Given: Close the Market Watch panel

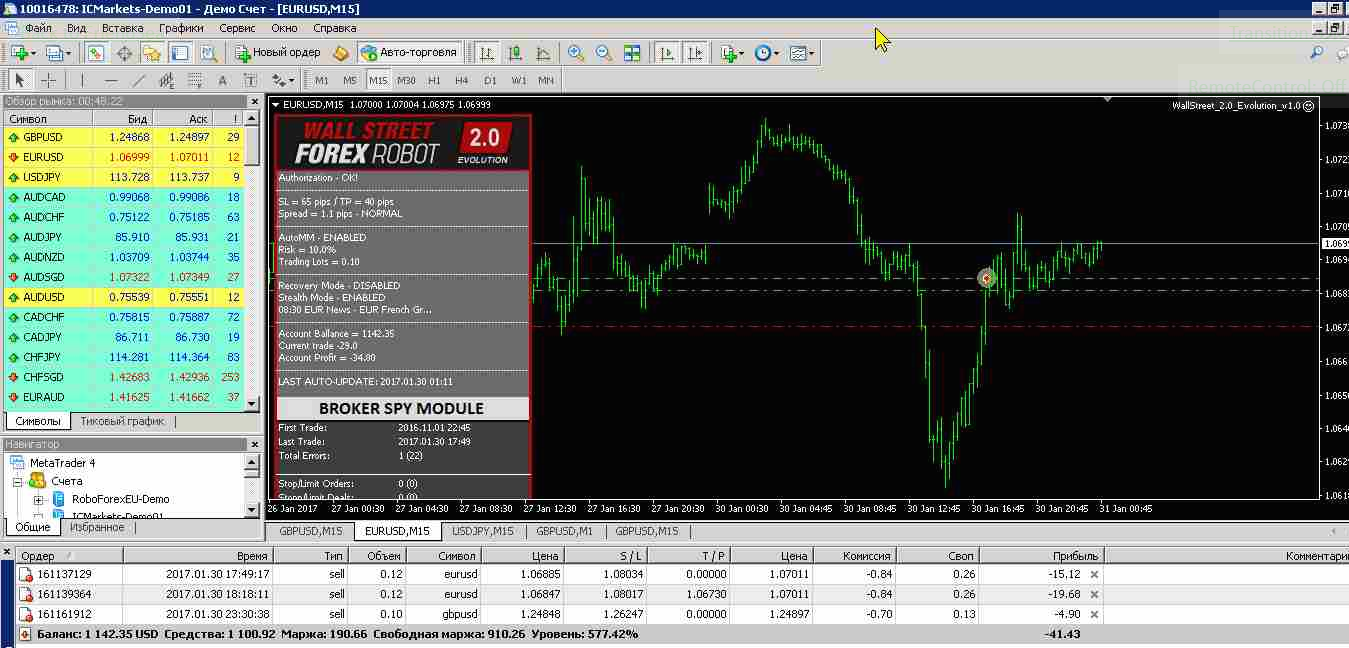Looking at the screenshot, I should (253, 101).
